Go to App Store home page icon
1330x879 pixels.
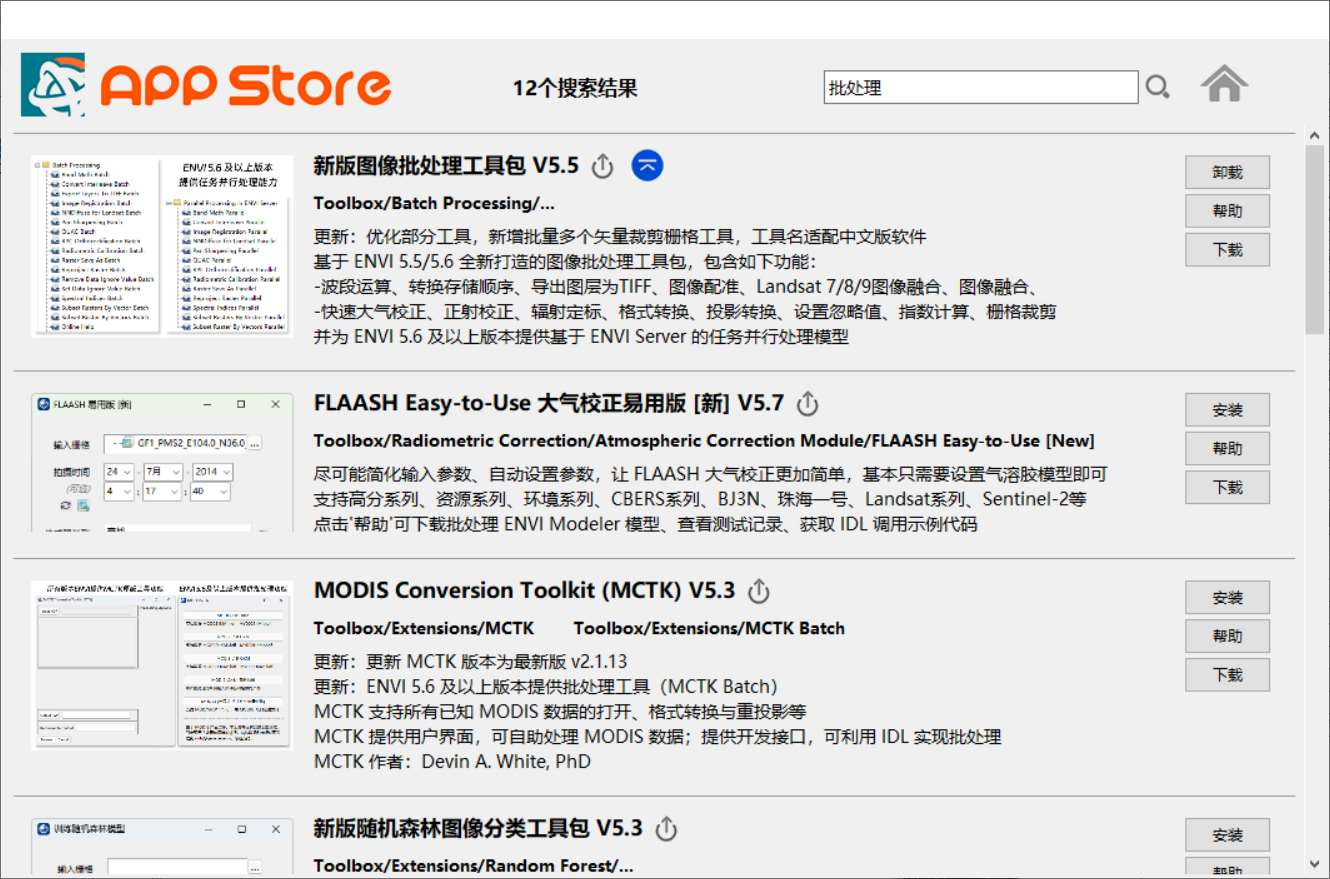pyautogui.click(x=1224, y=85)
